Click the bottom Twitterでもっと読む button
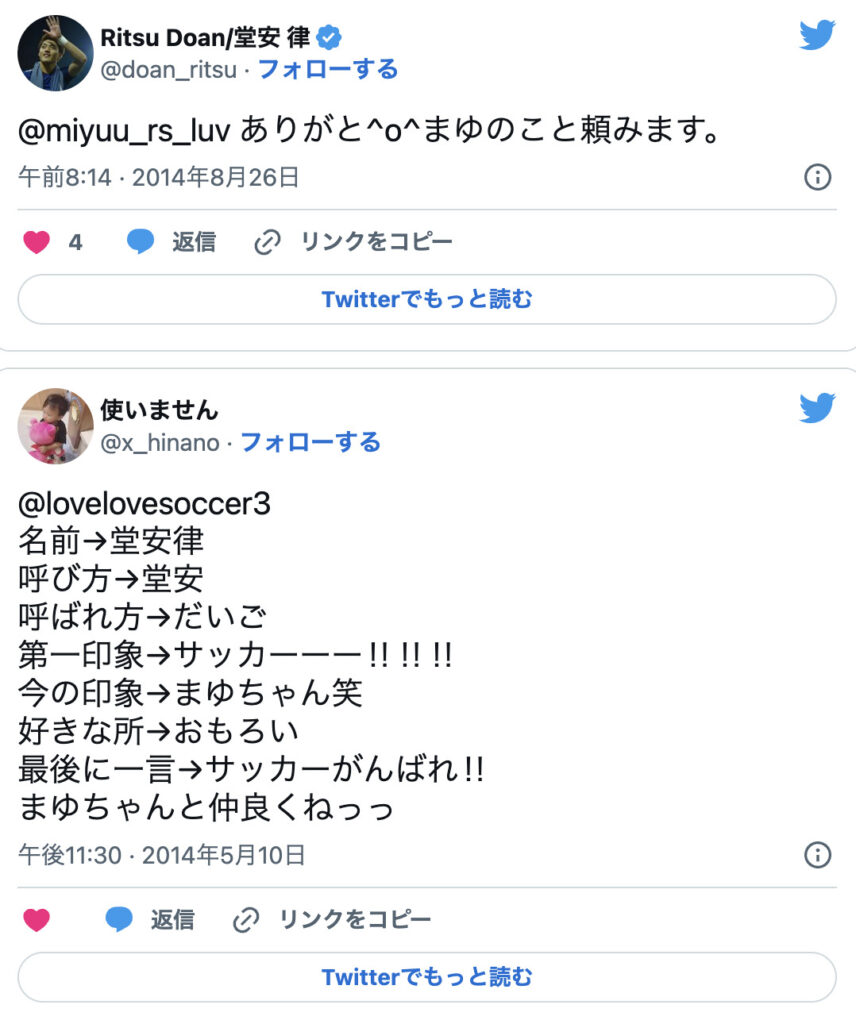This screenshot has width=856, height=1024. tap(427, 977)
